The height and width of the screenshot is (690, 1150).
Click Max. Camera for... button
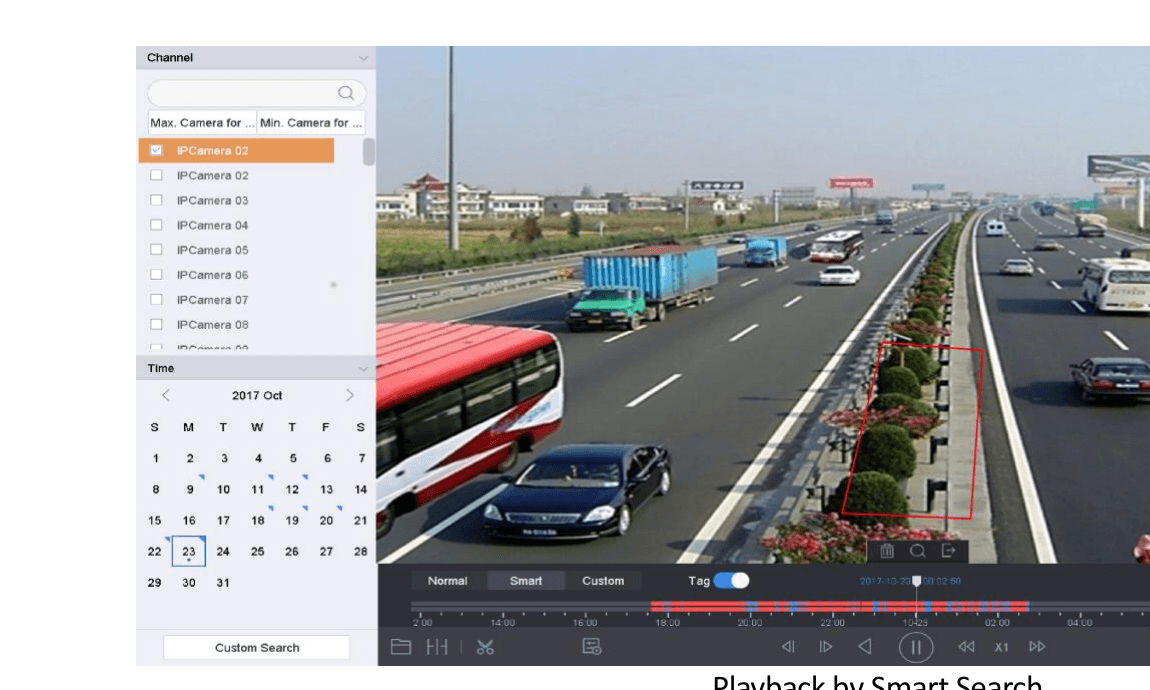point(202,122)
